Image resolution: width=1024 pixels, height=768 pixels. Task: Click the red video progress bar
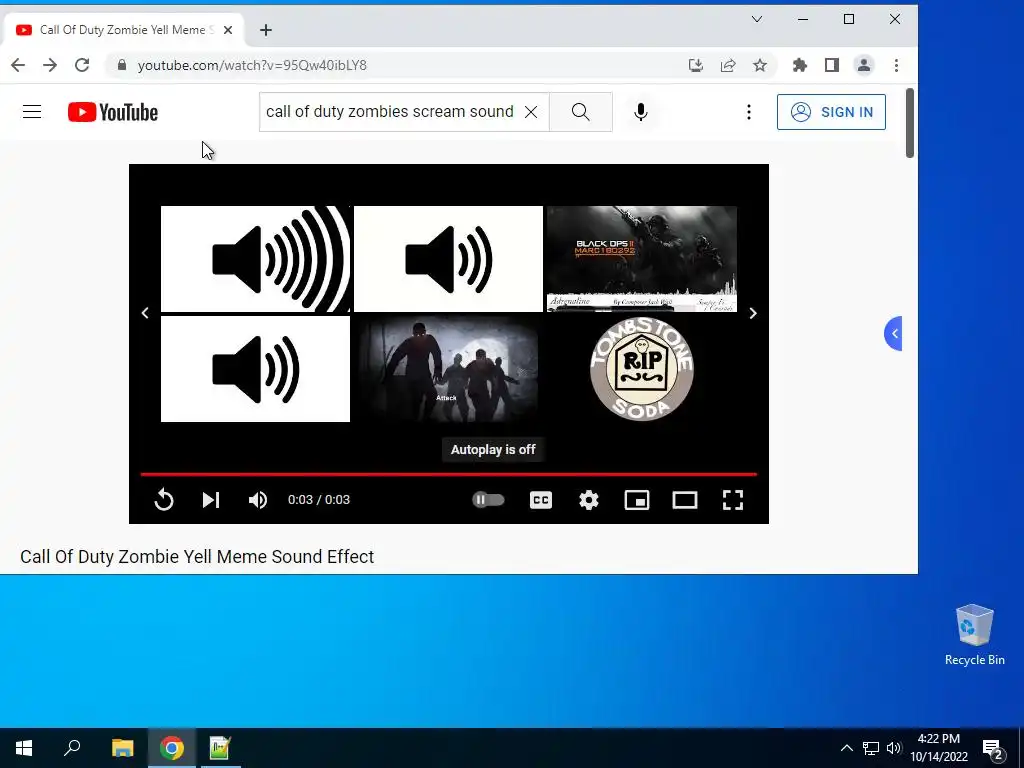(x=449, y=474)
